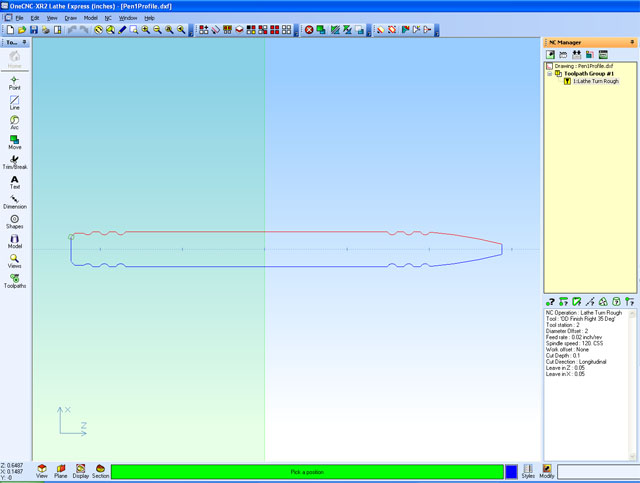This screenshot has height=483, width=640.
Task: Open the NC menu
Action: point(108,18)
